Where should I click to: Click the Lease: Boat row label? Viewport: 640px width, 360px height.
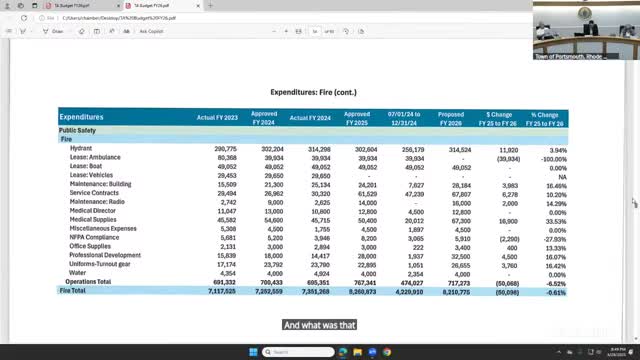(86, 166)
